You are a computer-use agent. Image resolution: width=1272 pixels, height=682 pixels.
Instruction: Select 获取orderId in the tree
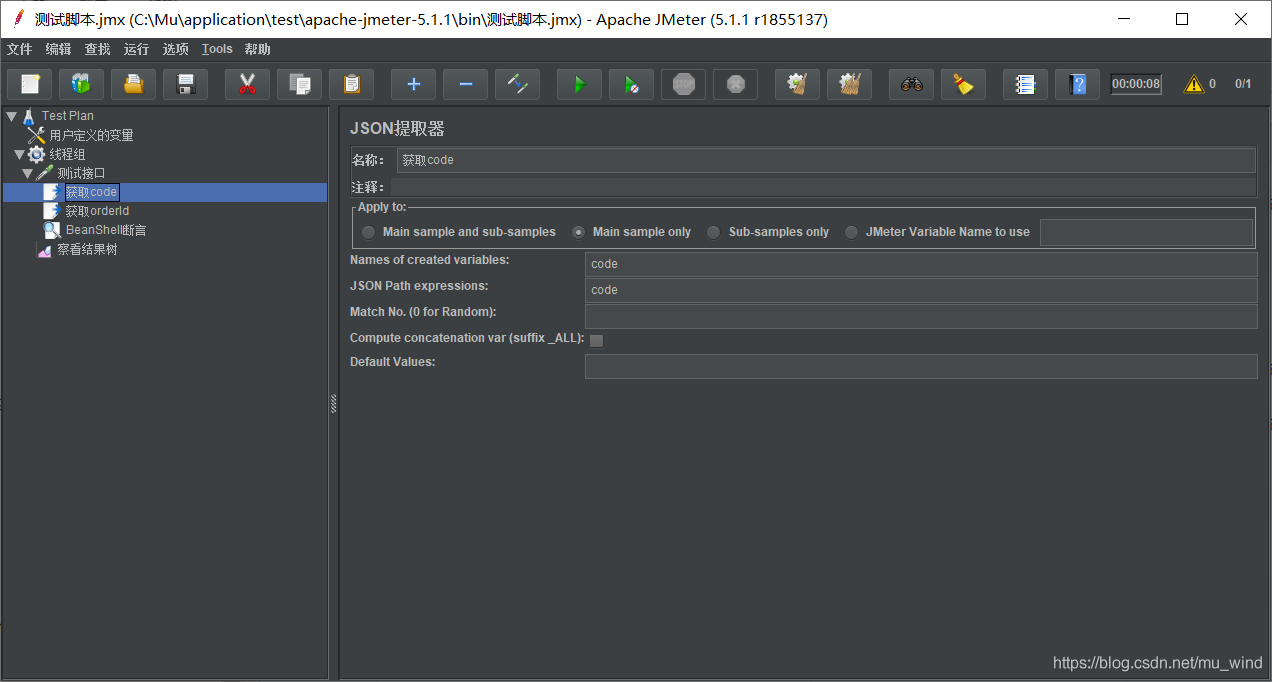pos(97,211)
